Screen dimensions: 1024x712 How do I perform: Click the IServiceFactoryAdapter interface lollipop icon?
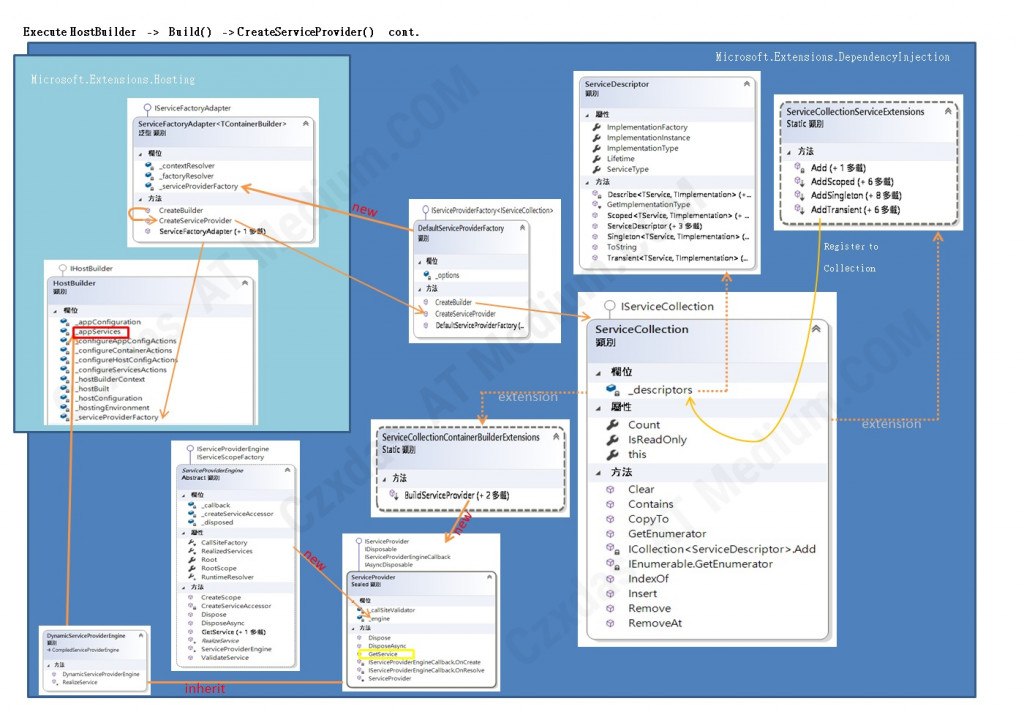(148, 108)
